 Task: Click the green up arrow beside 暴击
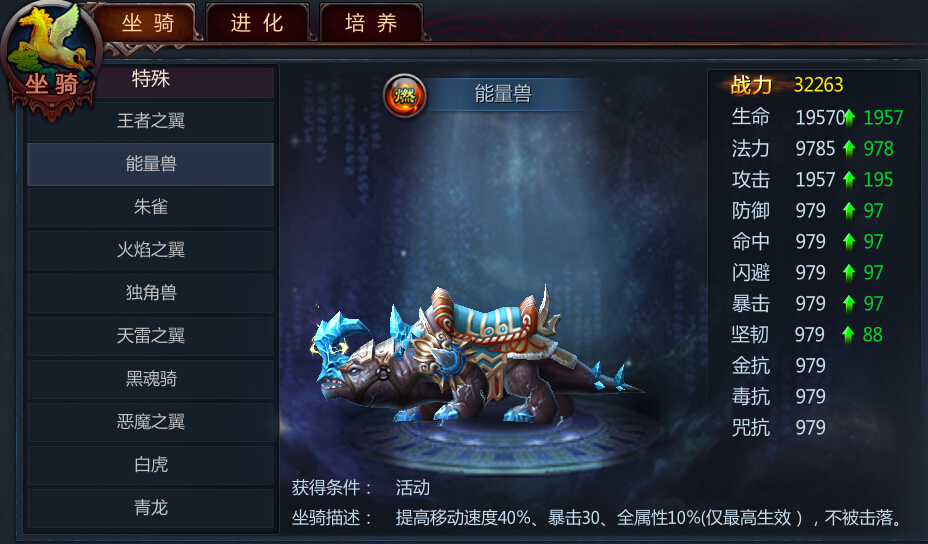(x=849, y=304)
